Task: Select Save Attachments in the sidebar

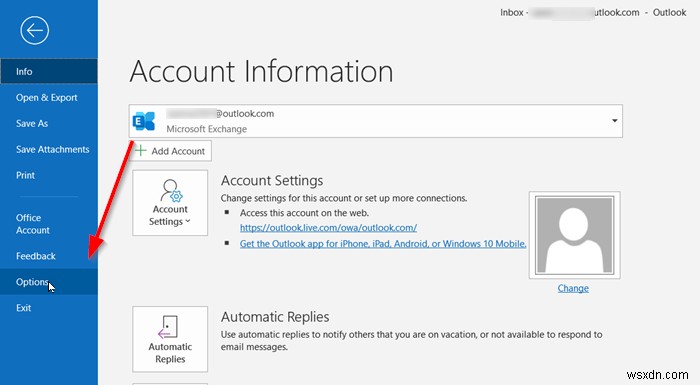Action: point(49,149)
